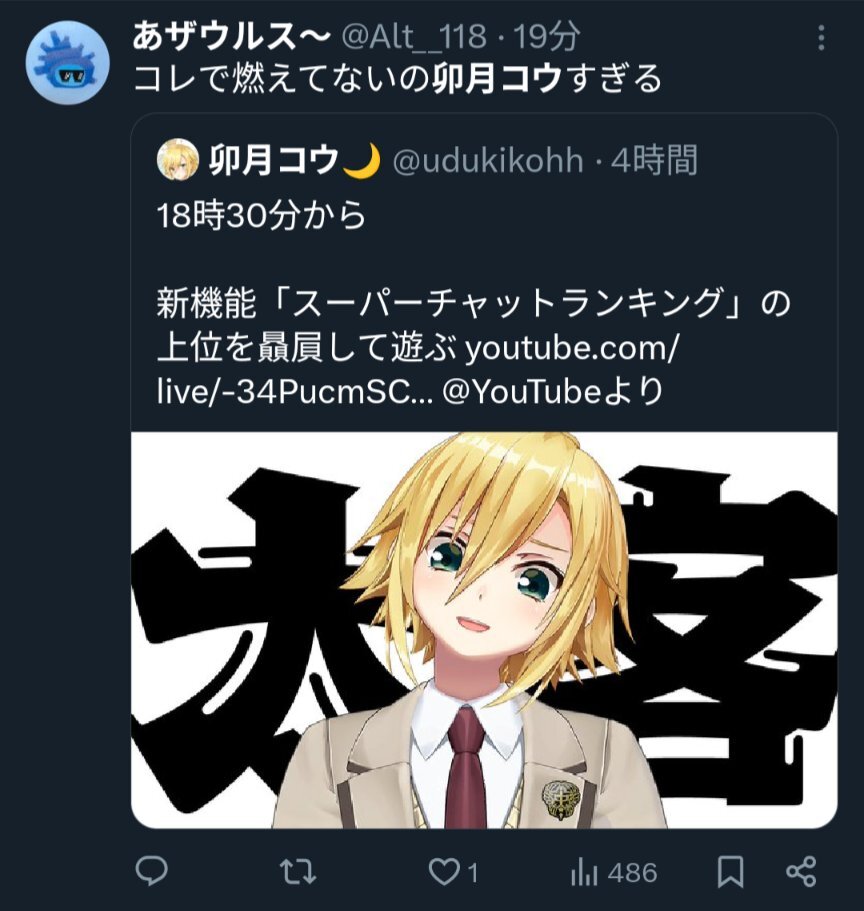
Task: Open the quoted post text about スーパーチャットランキング
Action: point(474,303)
